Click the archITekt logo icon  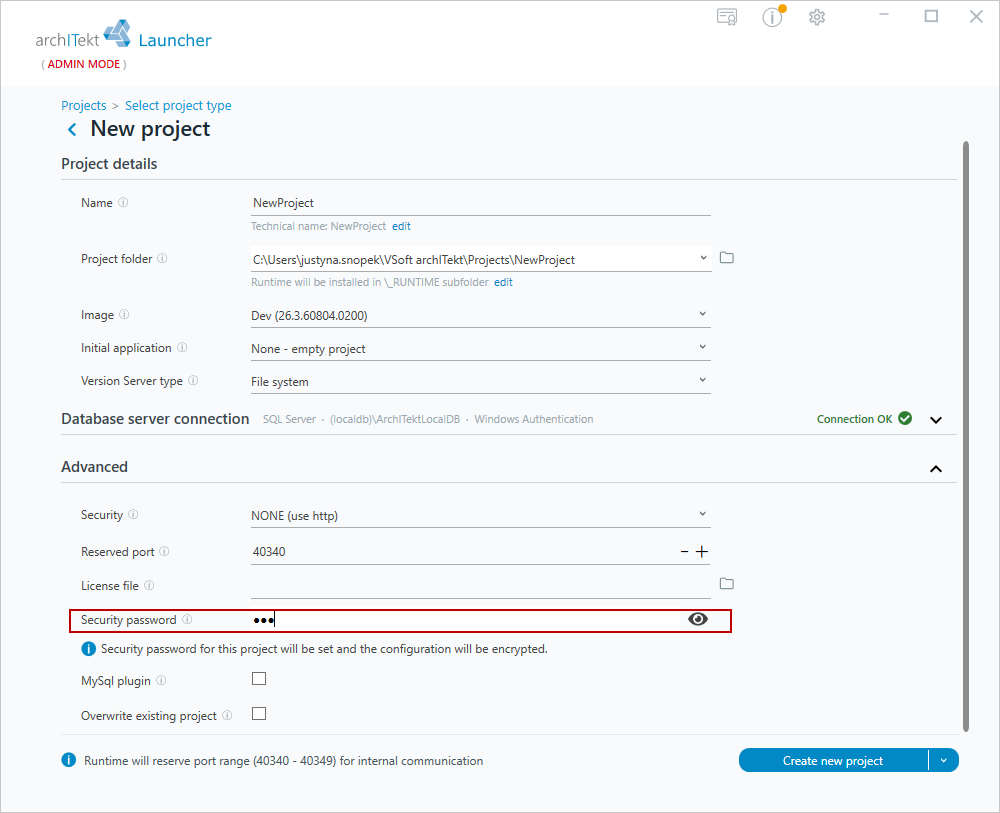pyautogui.click(x=117, y=33)
